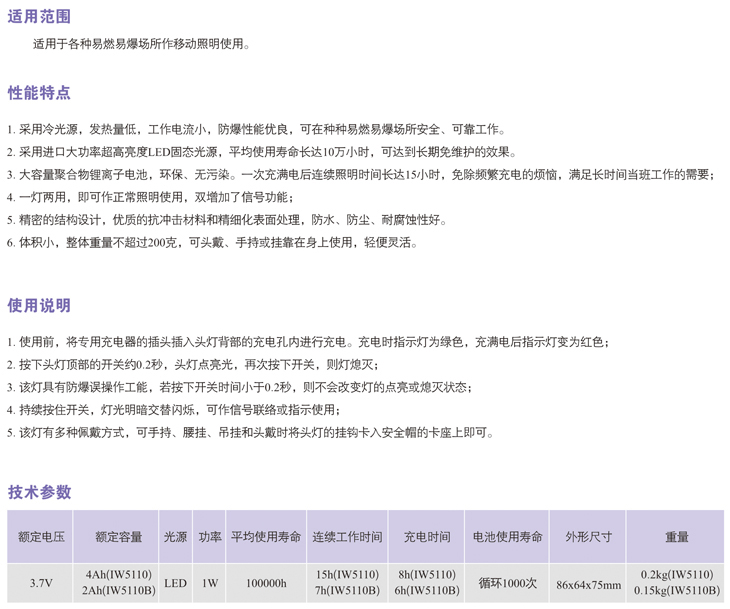Click the 性能特点 section heading

39,93
